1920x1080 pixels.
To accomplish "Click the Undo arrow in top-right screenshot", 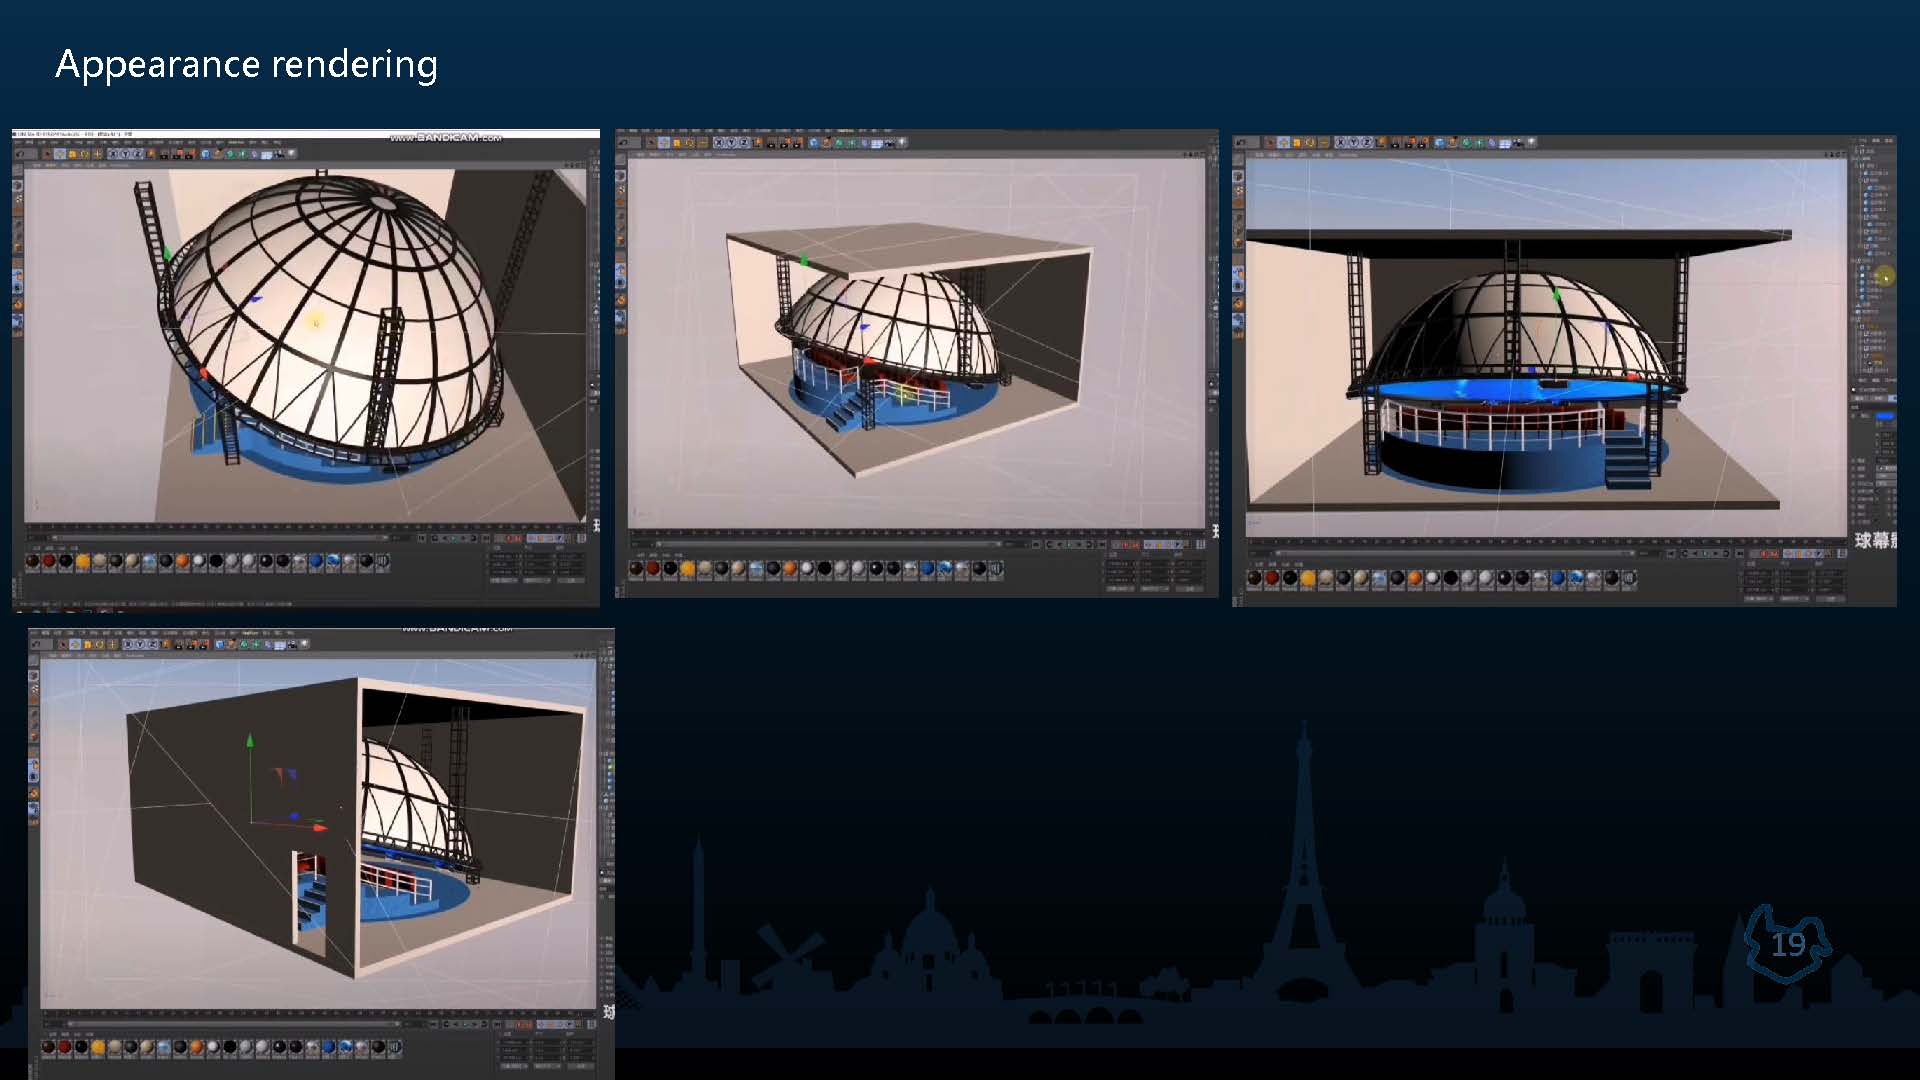I will [x=1239, y=142].
